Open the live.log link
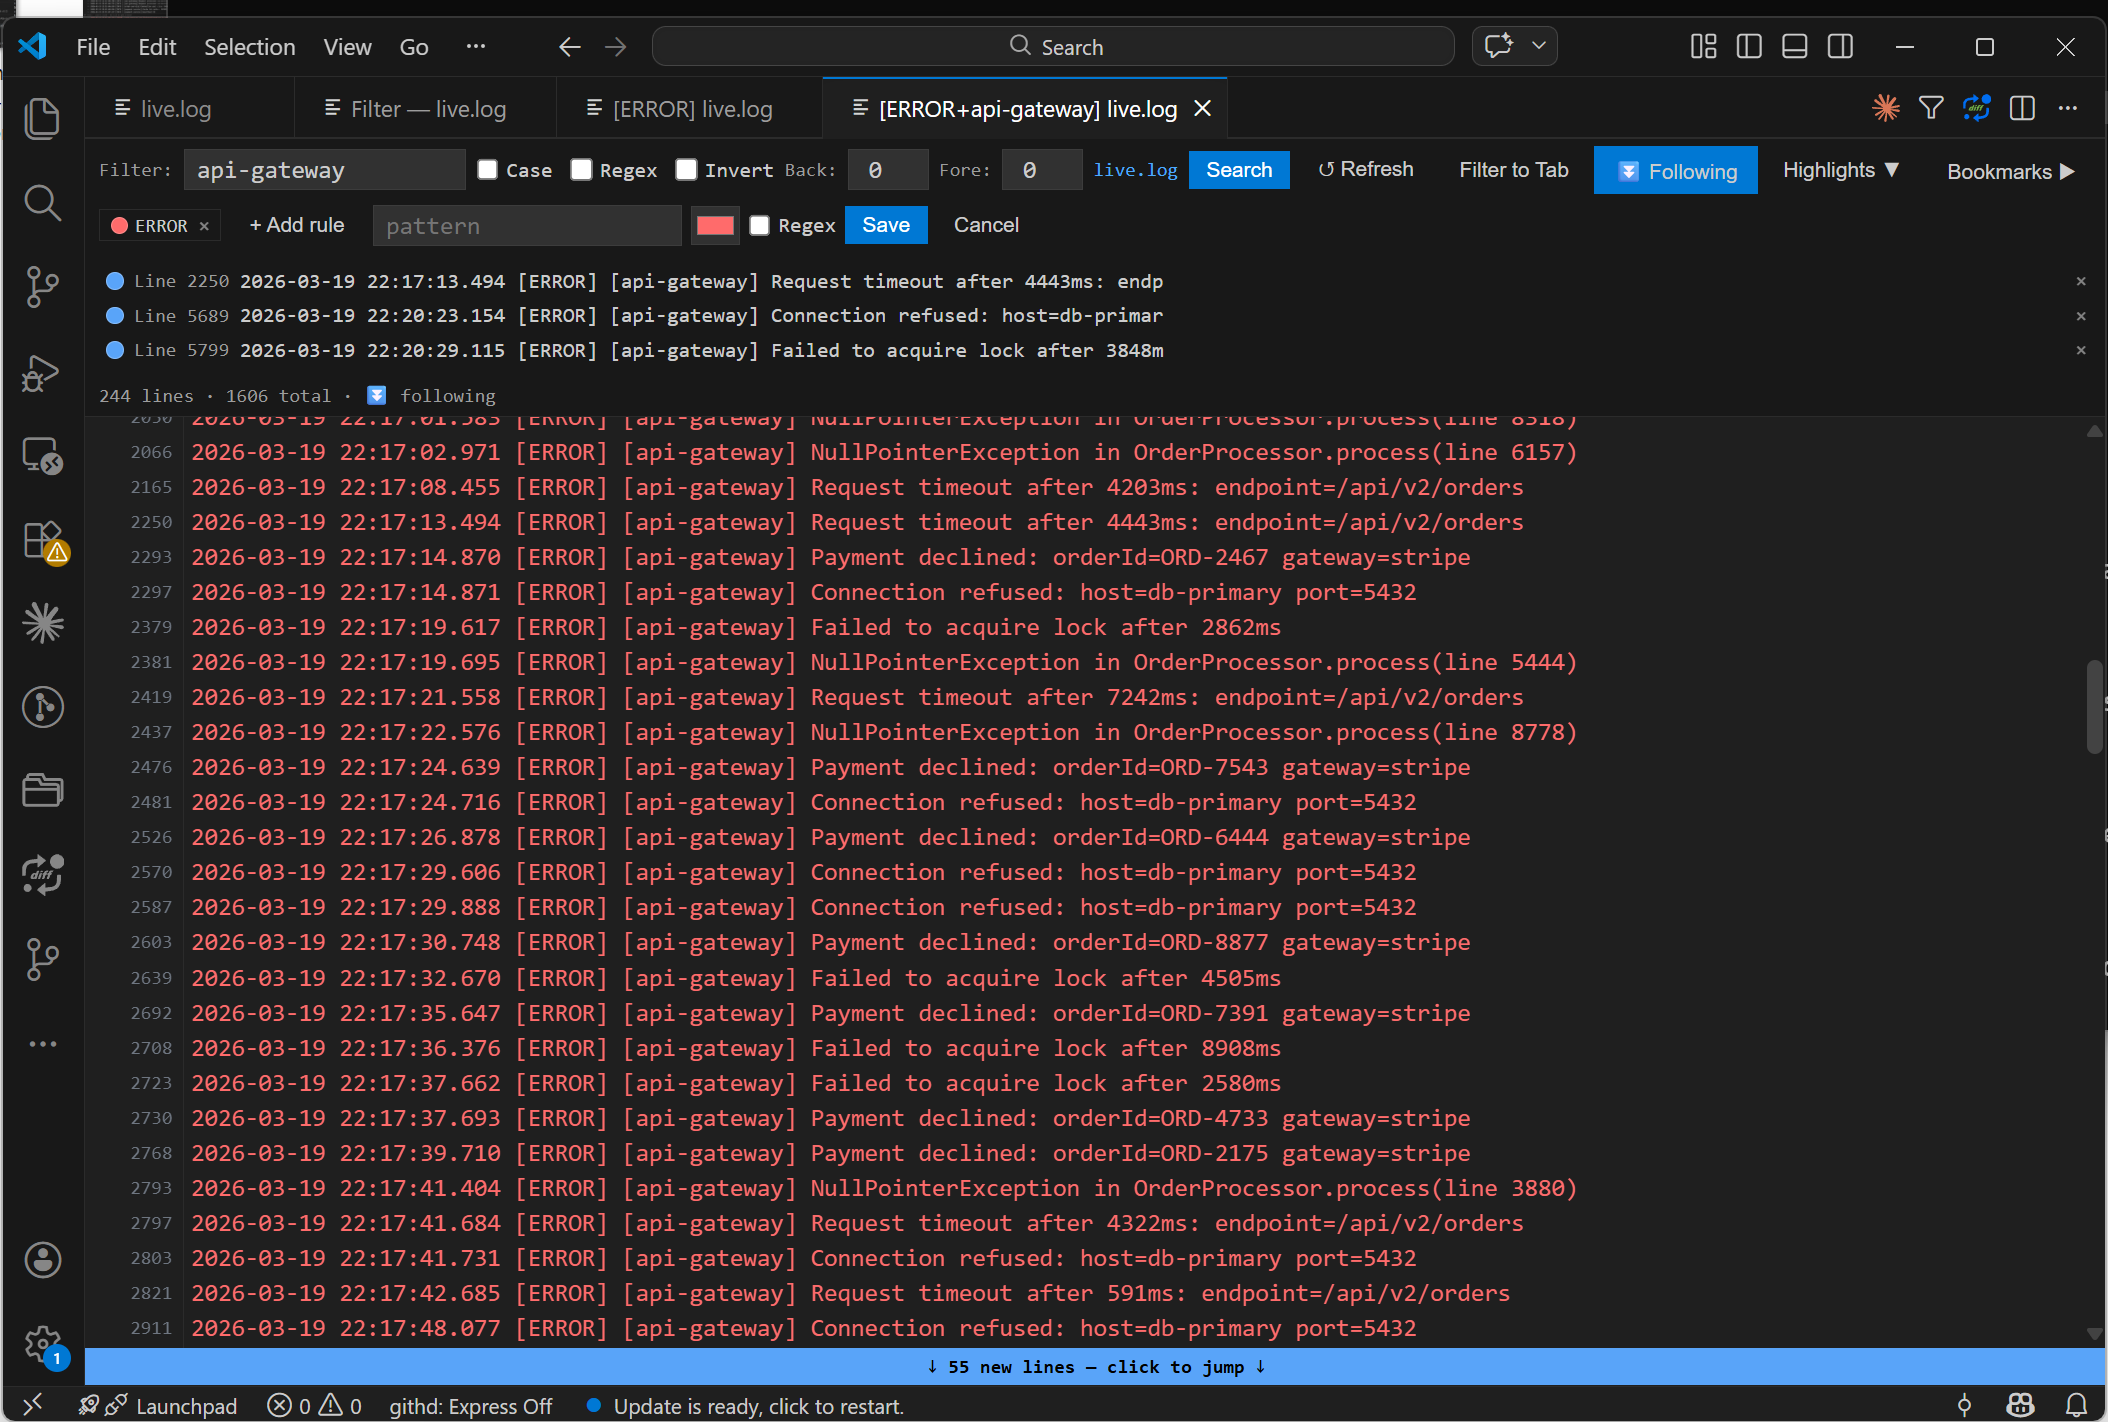2108x1422 pixels. click(1135, 170)
